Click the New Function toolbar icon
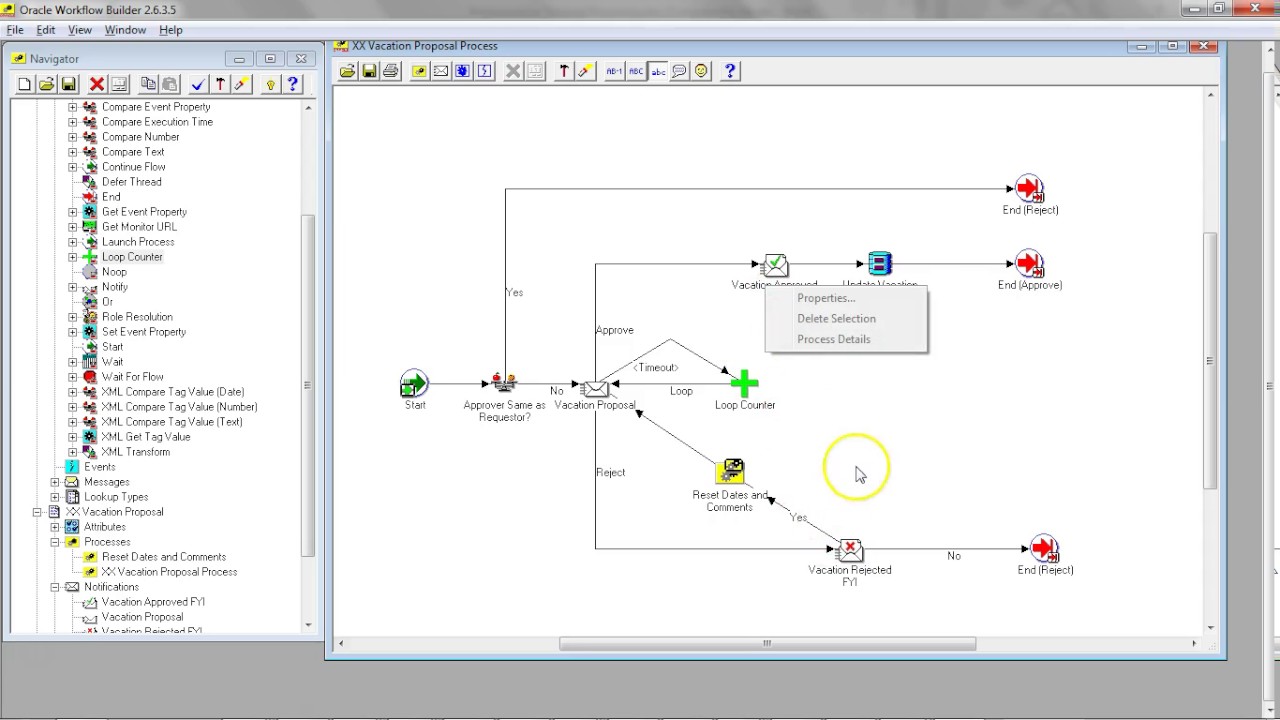The height and width of the screenshot is (720, 1280). pos(463,71)
